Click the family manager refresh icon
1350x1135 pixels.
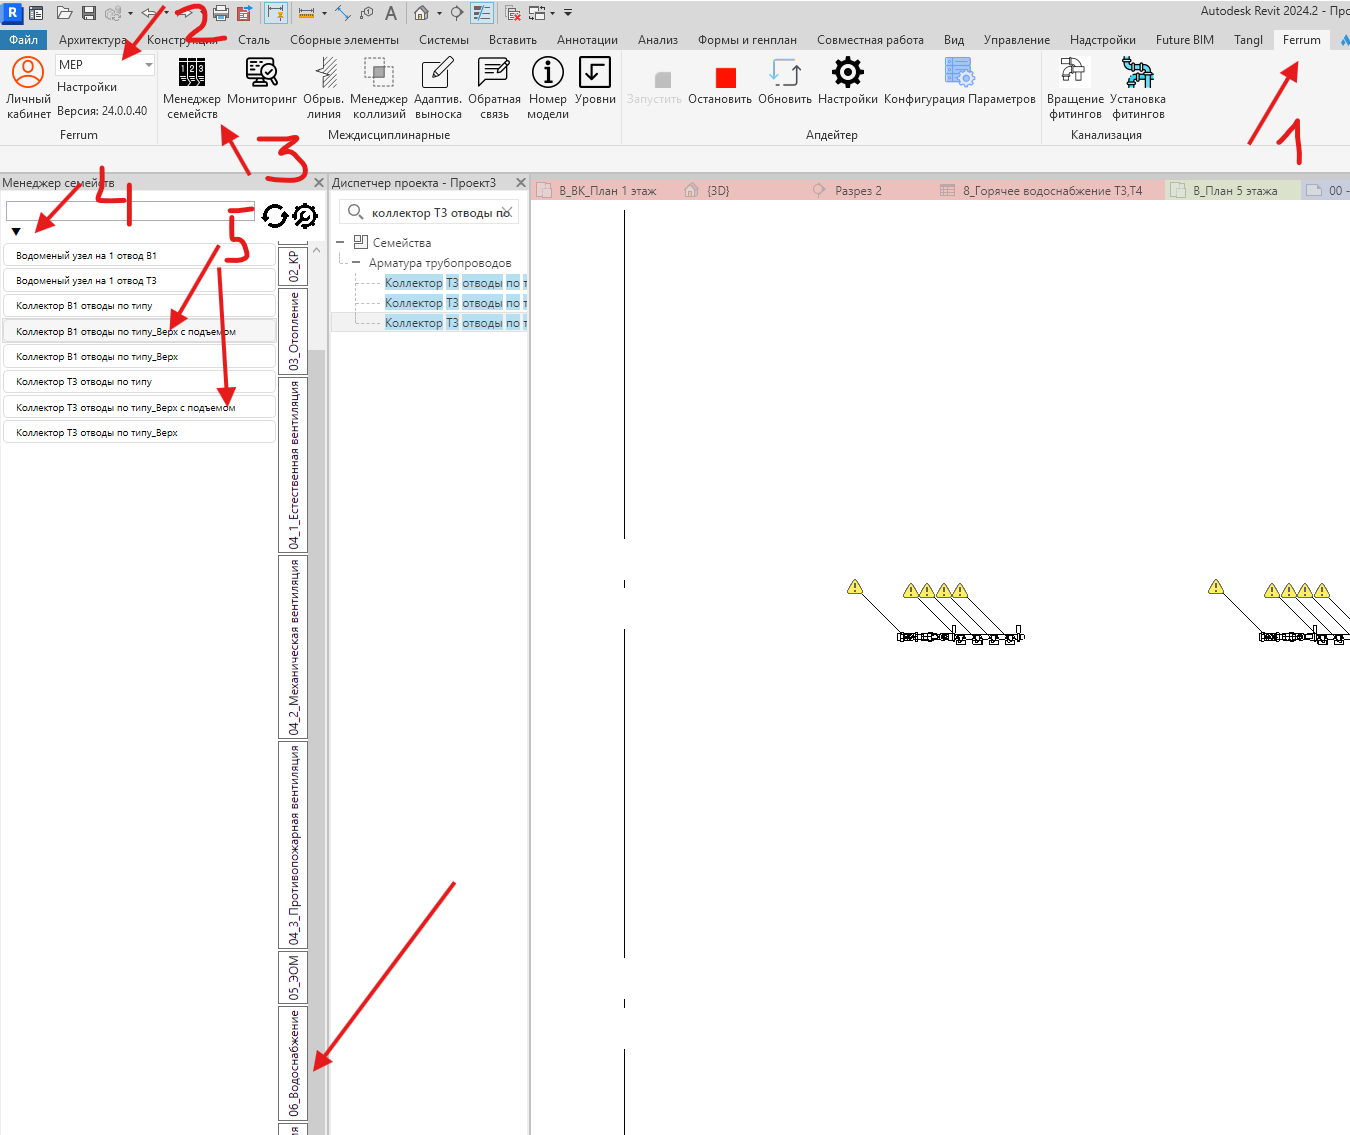pyautogui.click(x=274, y=215)
